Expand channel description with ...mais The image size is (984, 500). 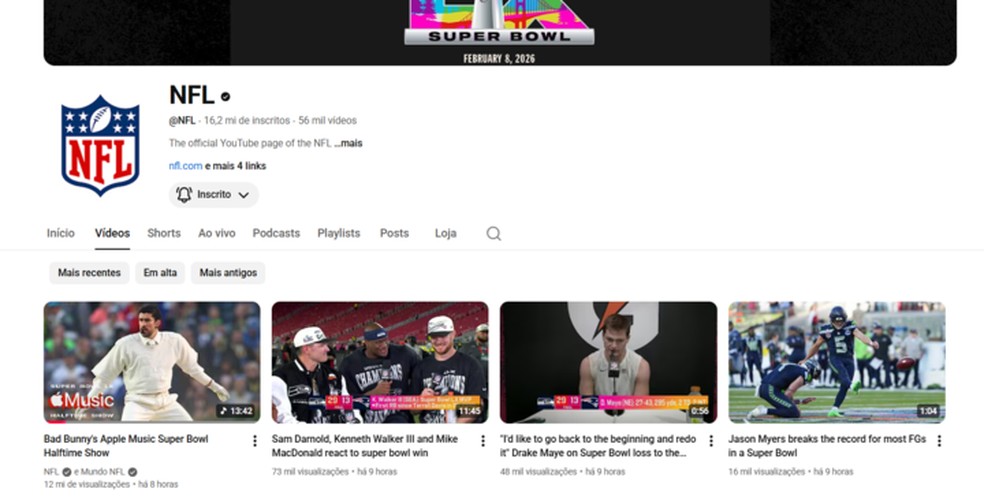click(348, 144)
